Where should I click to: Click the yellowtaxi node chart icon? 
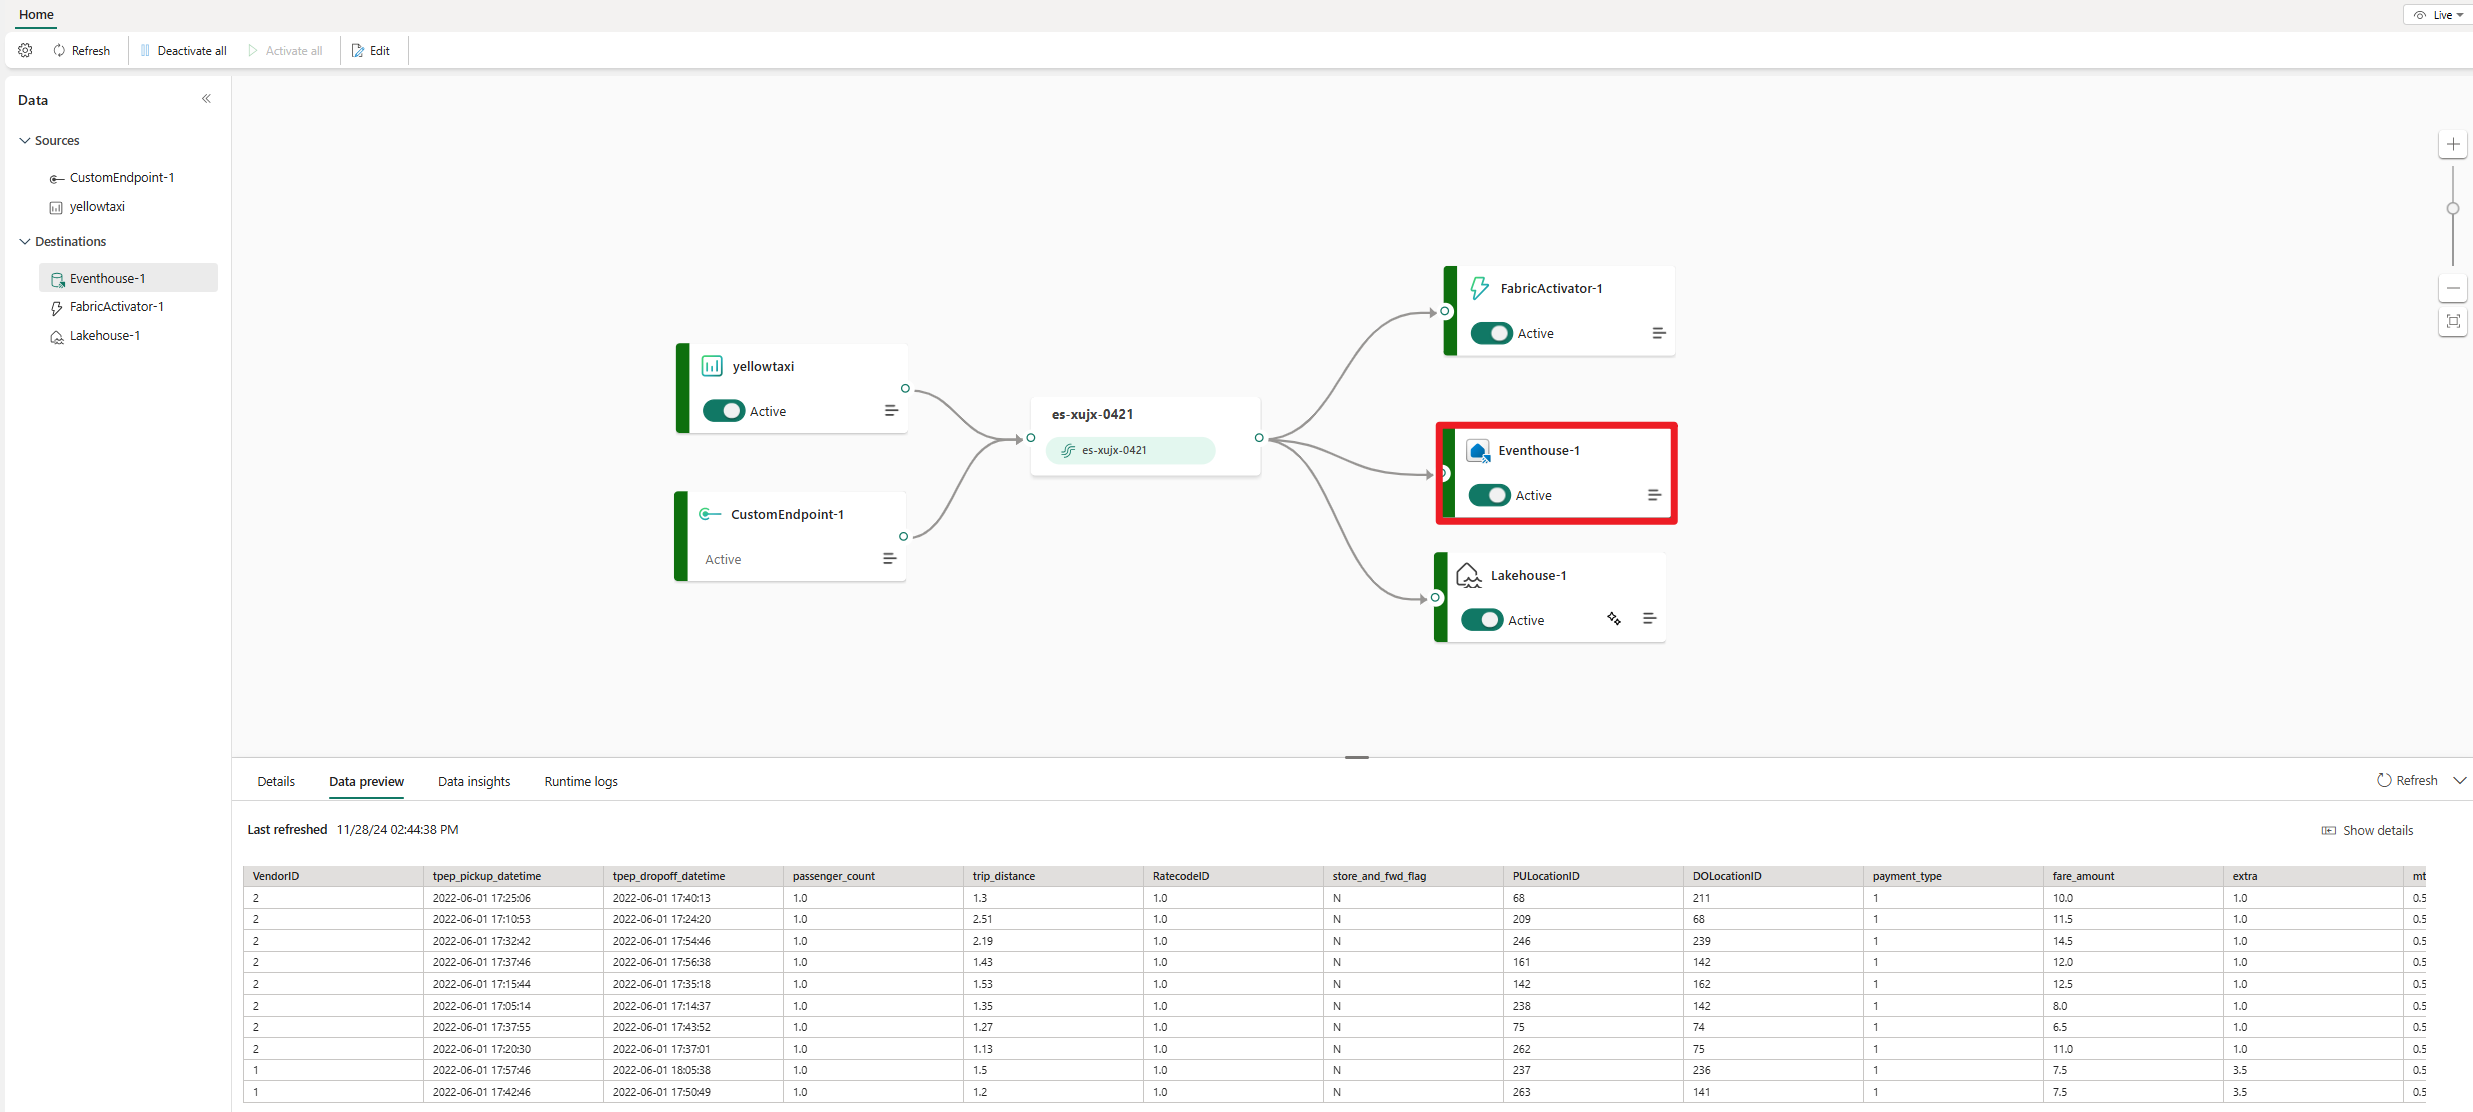click(x=712, y=366)
